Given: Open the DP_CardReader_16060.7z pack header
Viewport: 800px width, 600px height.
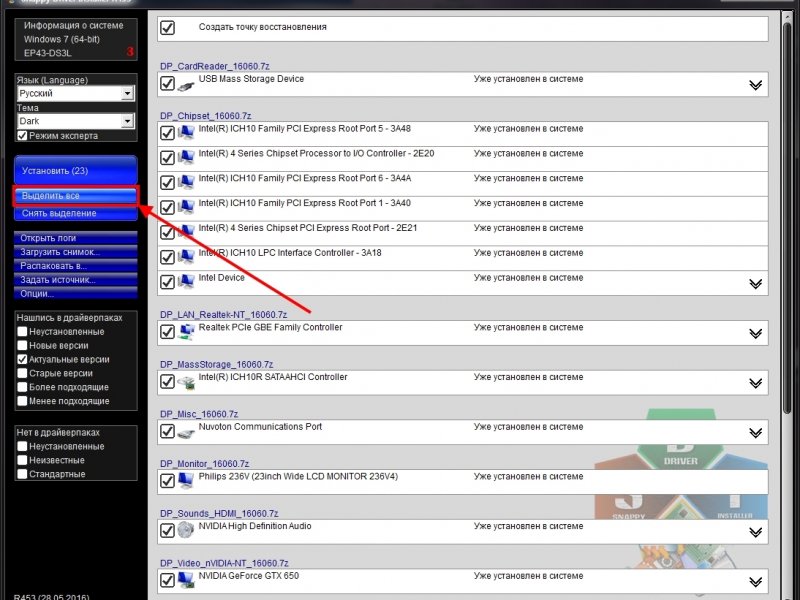Looking at the screenshot, I should coord(215,66).
